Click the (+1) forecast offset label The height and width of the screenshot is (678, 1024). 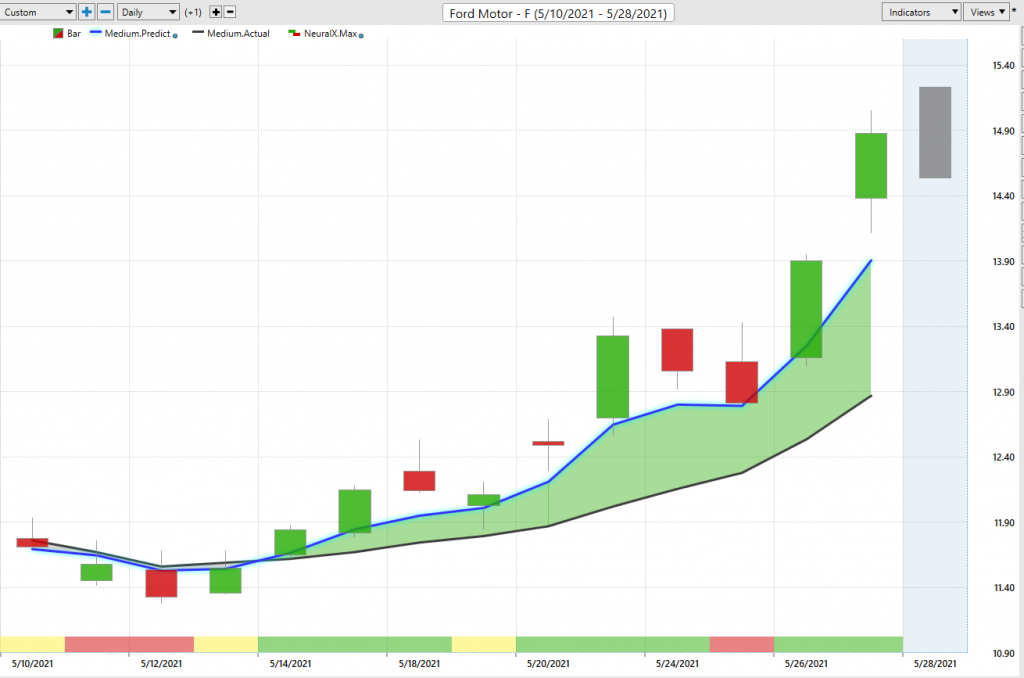click(193, 12)
